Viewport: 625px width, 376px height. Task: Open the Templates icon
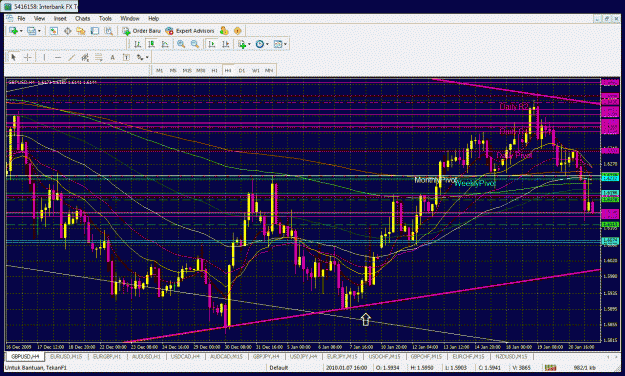(x=278, y=44)
